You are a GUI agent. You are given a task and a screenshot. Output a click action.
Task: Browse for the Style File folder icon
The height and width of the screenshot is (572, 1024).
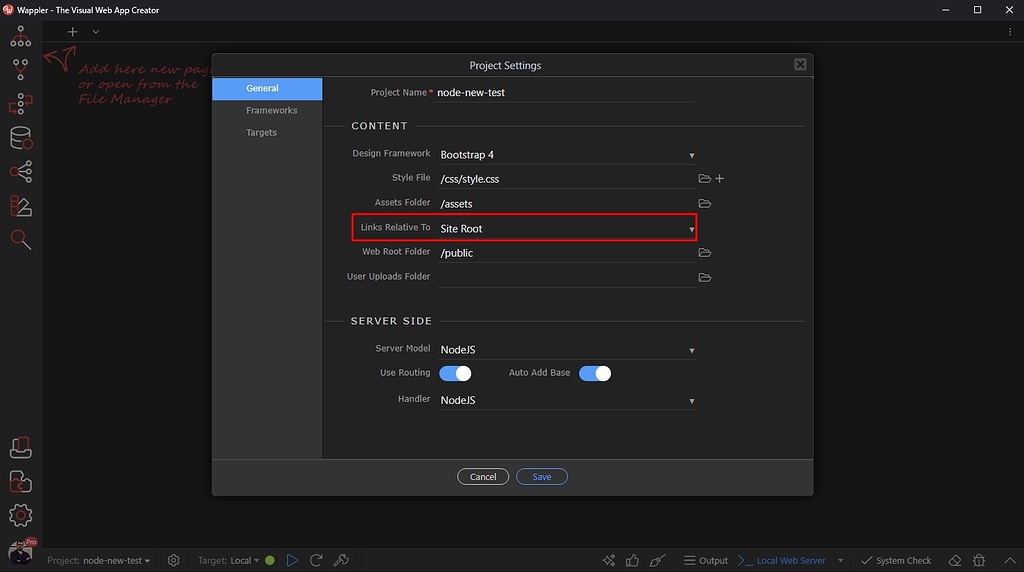click(704, 178)
